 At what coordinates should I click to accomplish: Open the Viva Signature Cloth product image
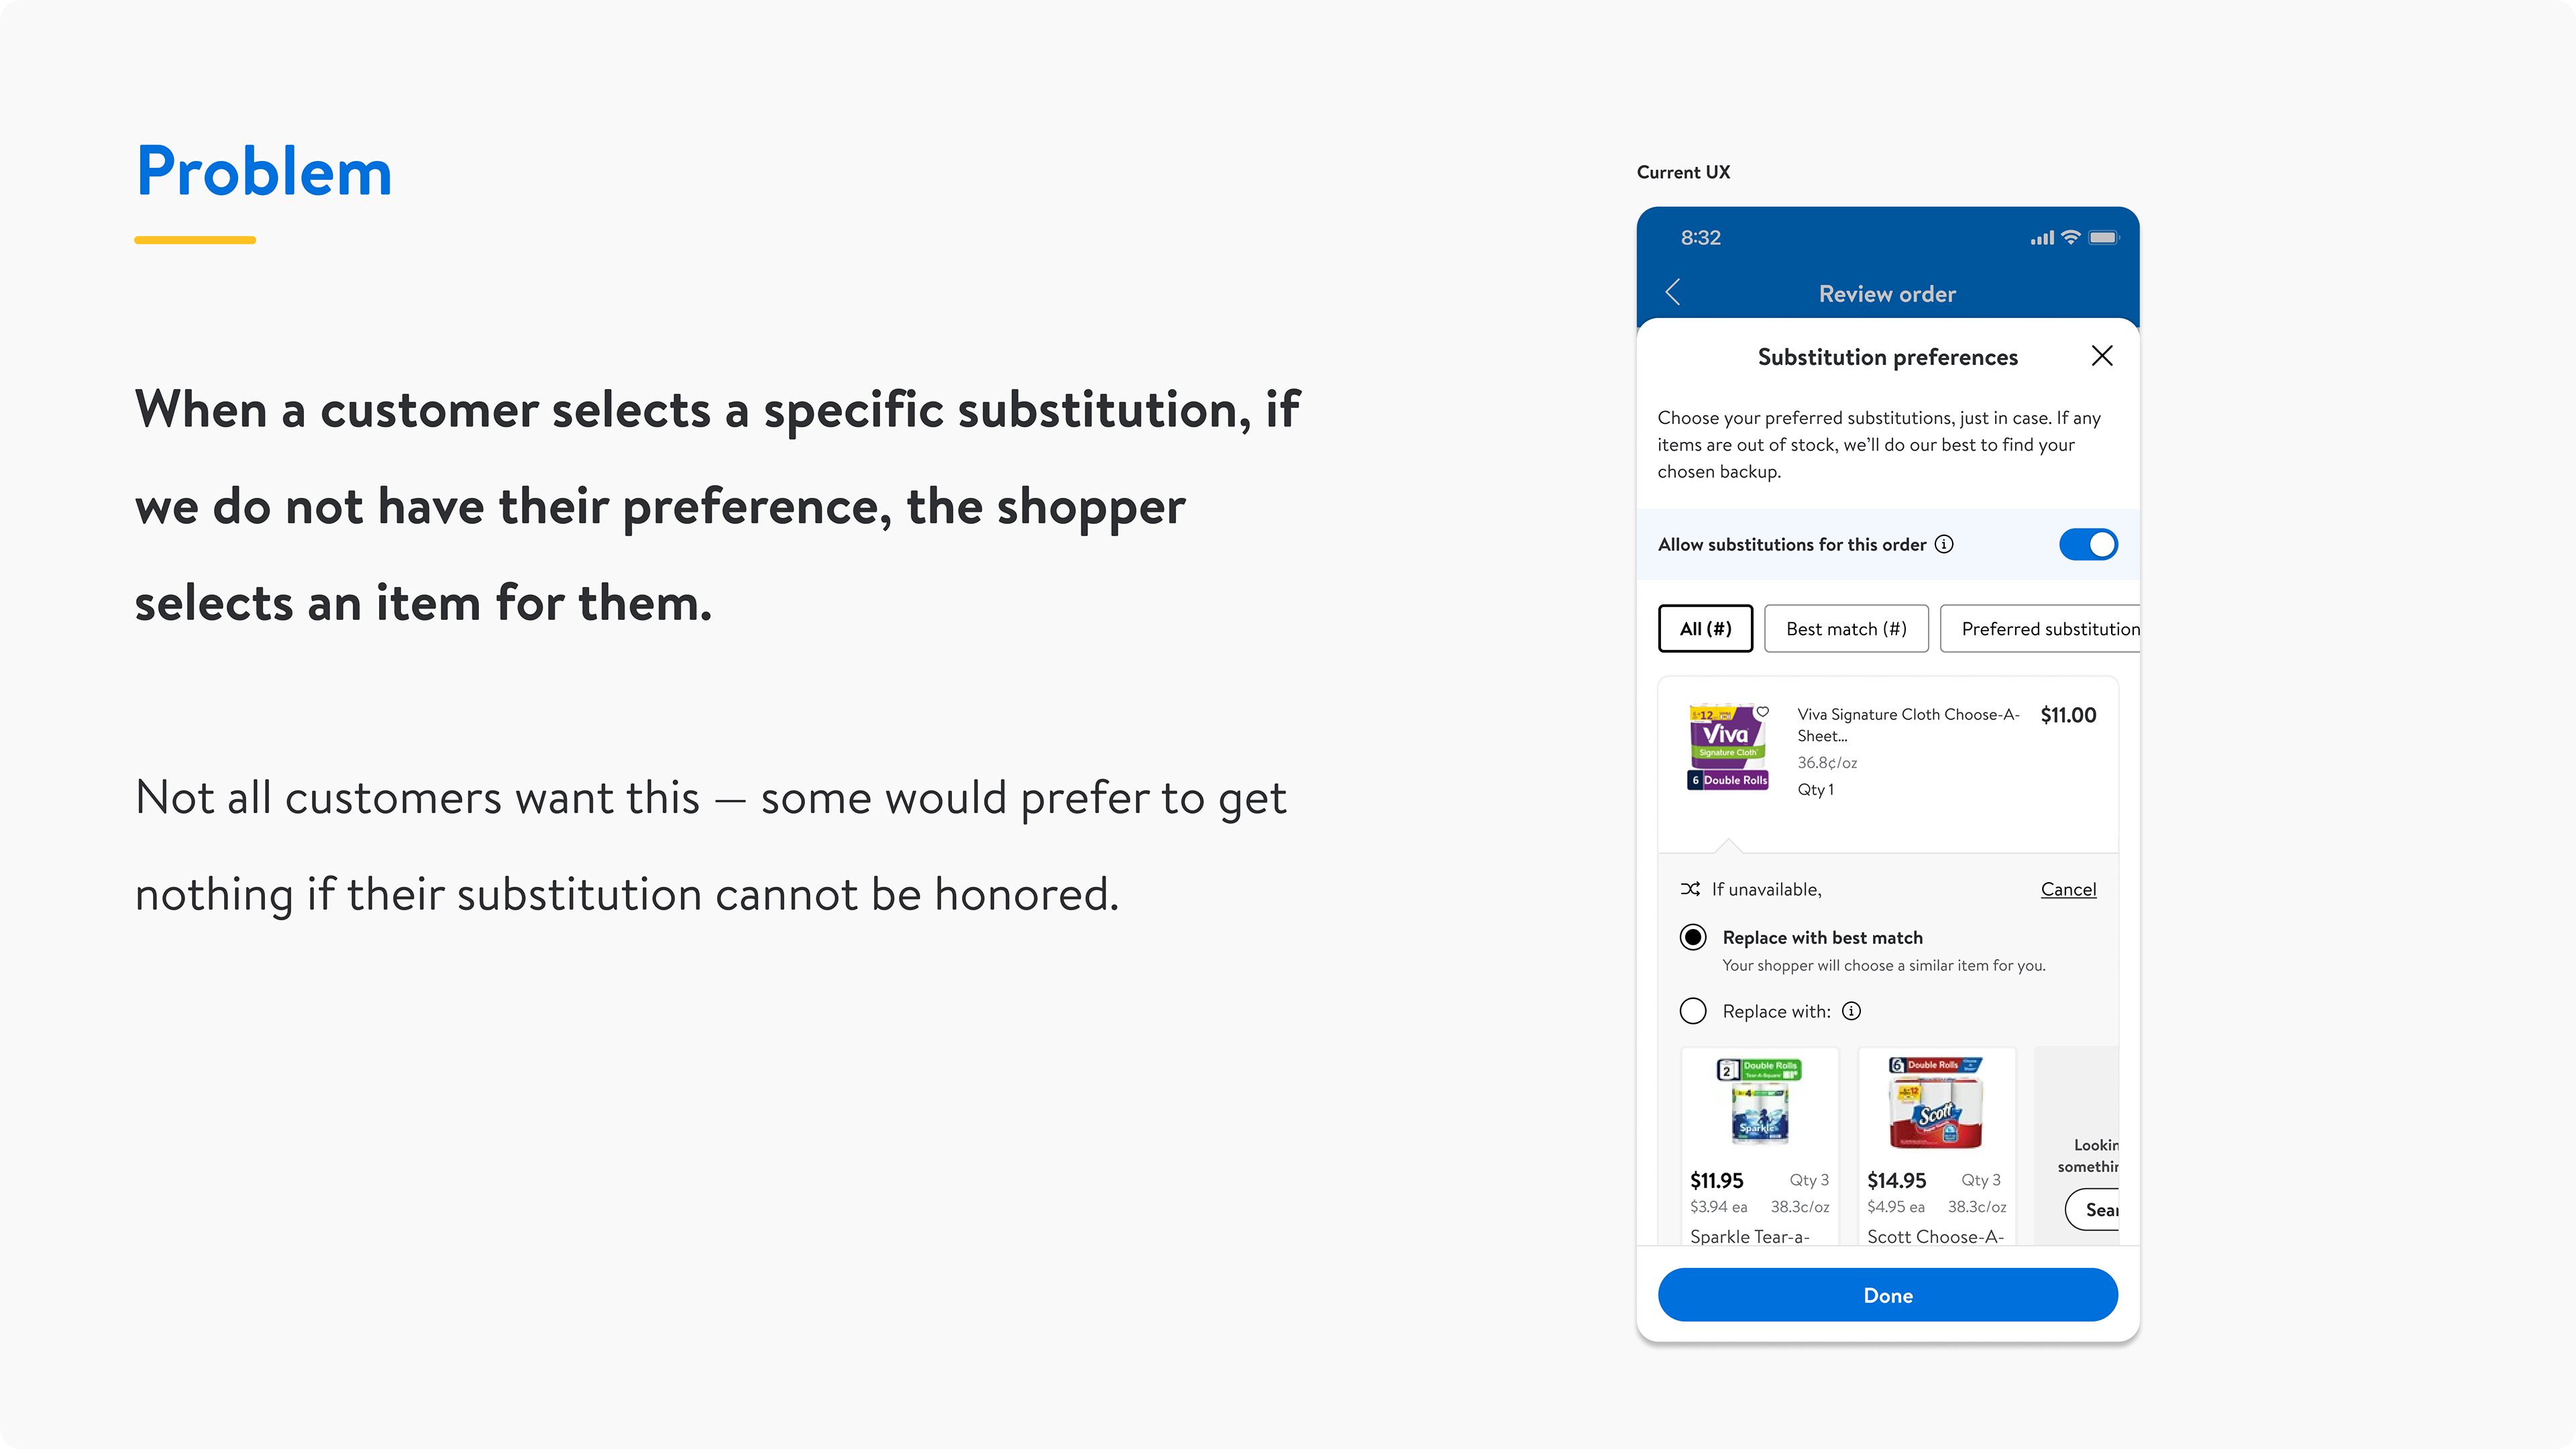(1728, 747)
